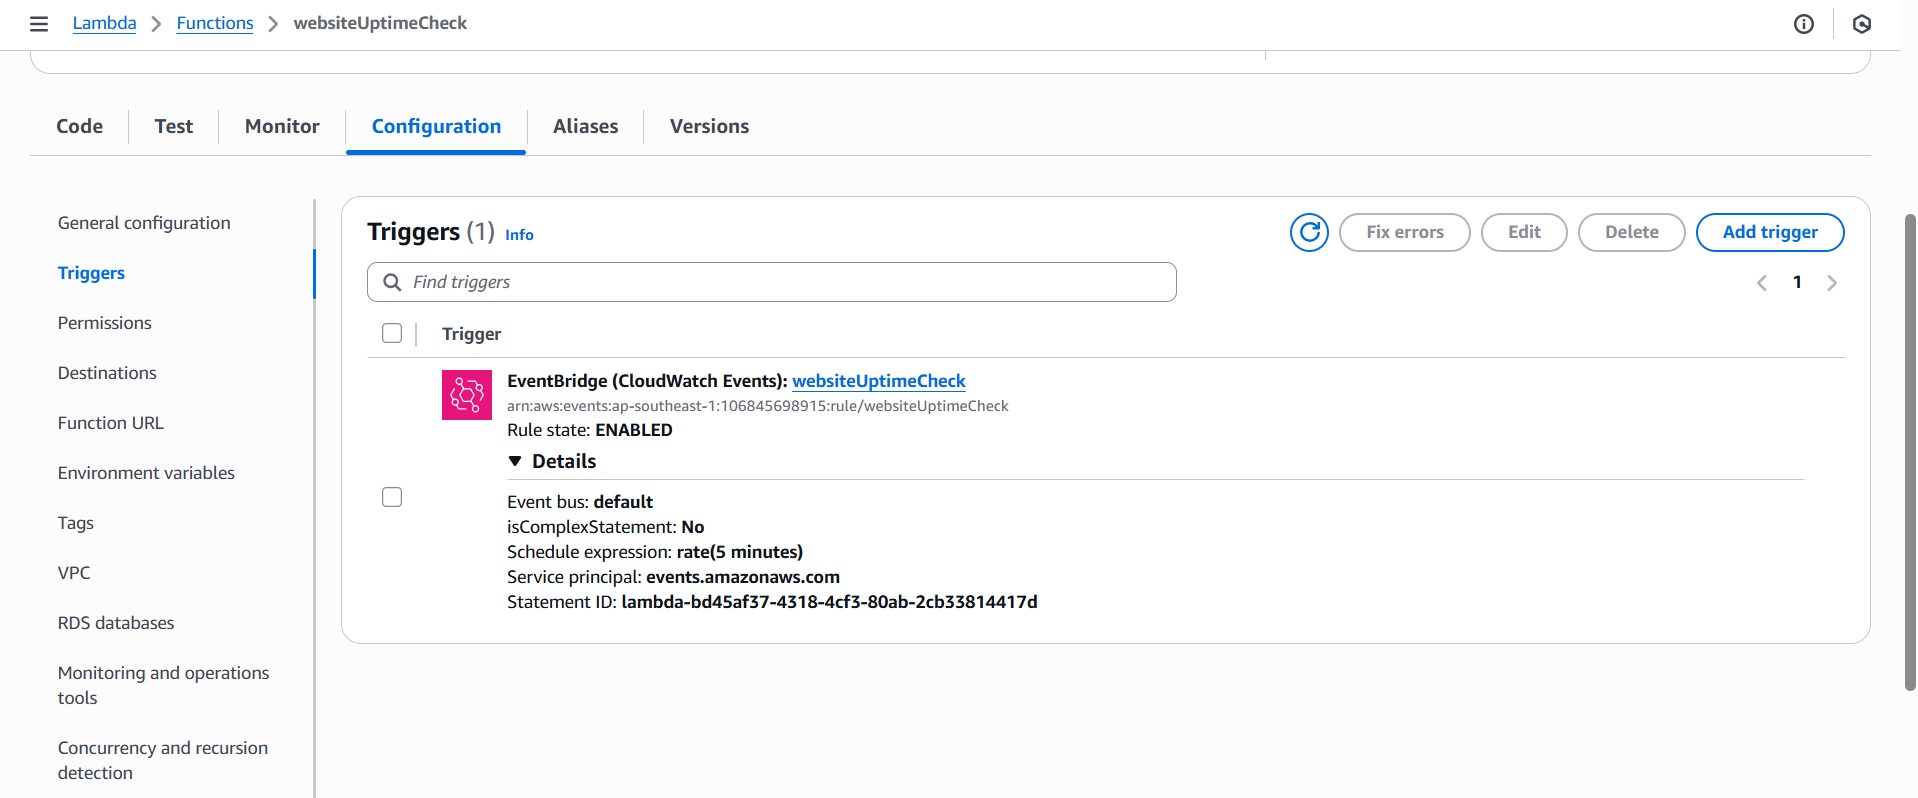Open the Versions tab
This screenshot has height=798, width=1918.
click(709, 126)
